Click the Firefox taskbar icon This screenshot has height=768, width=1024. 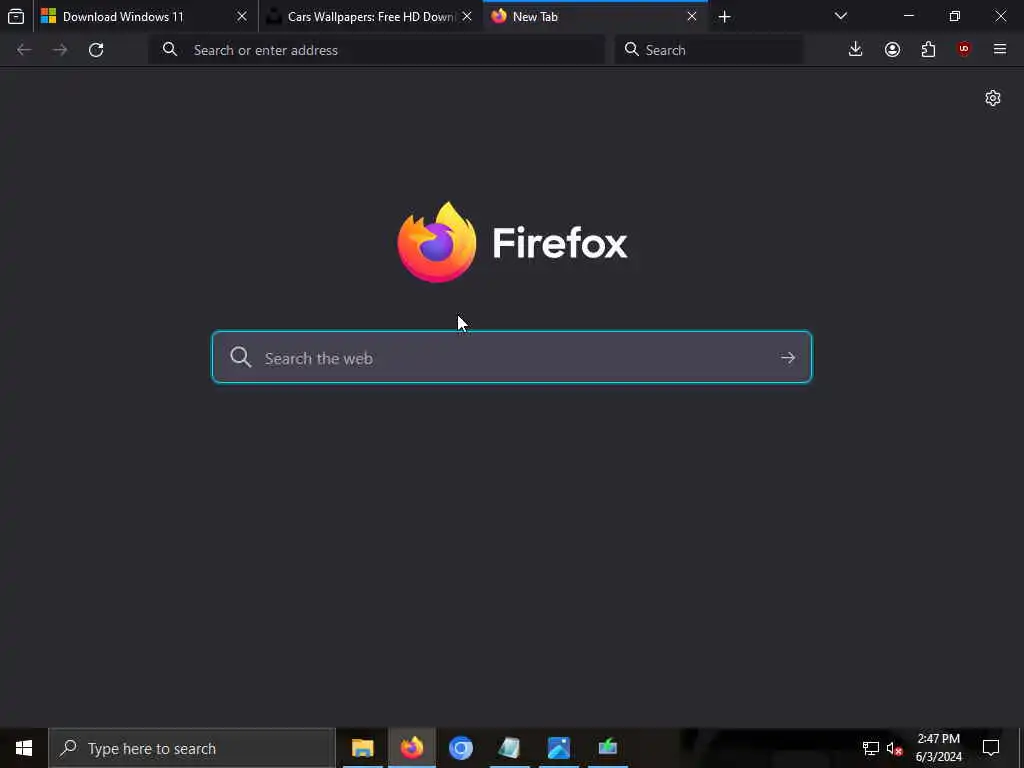(x=411, y=748)
